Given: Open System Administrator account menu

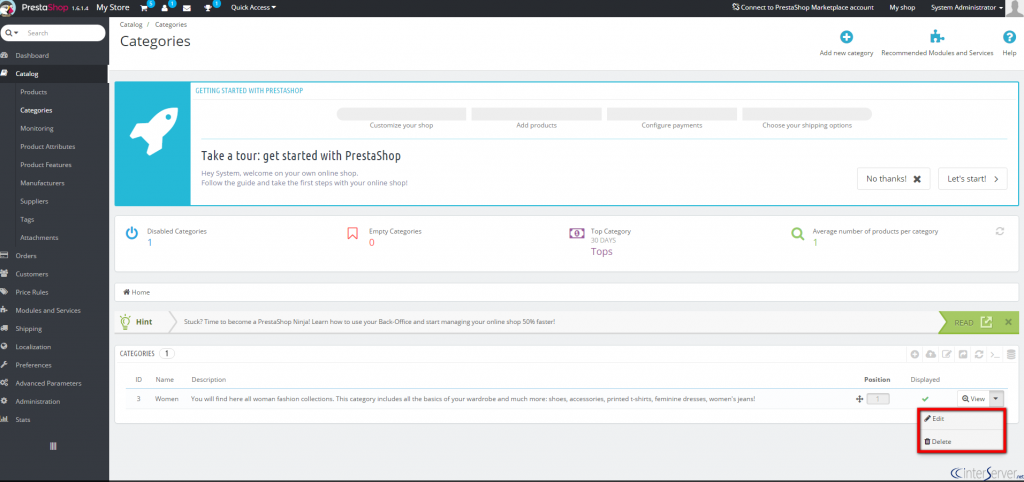Looking at the screenshot, I should click(967, 8).
